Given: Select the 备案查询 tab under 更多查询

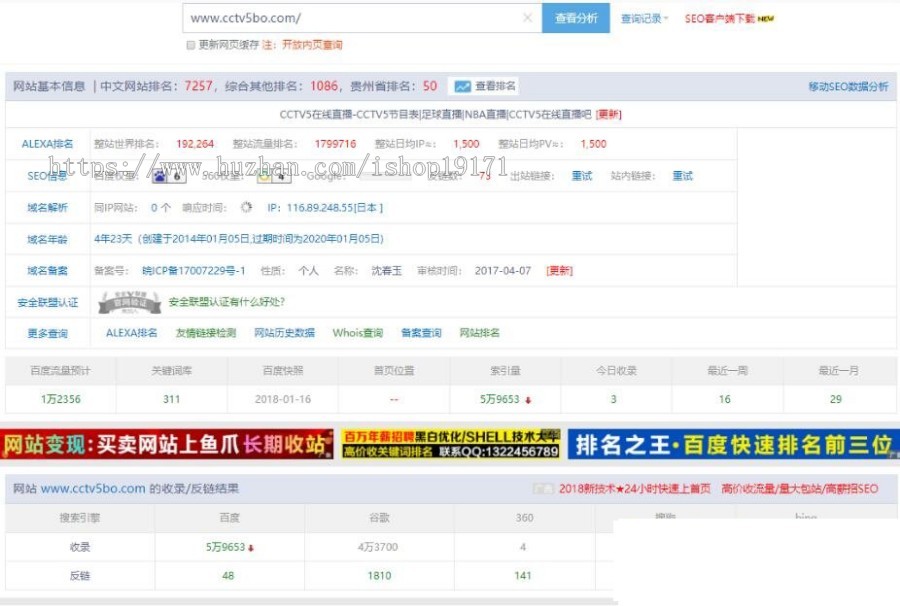Looking at the screenshot, I should [x=420, y=333].
